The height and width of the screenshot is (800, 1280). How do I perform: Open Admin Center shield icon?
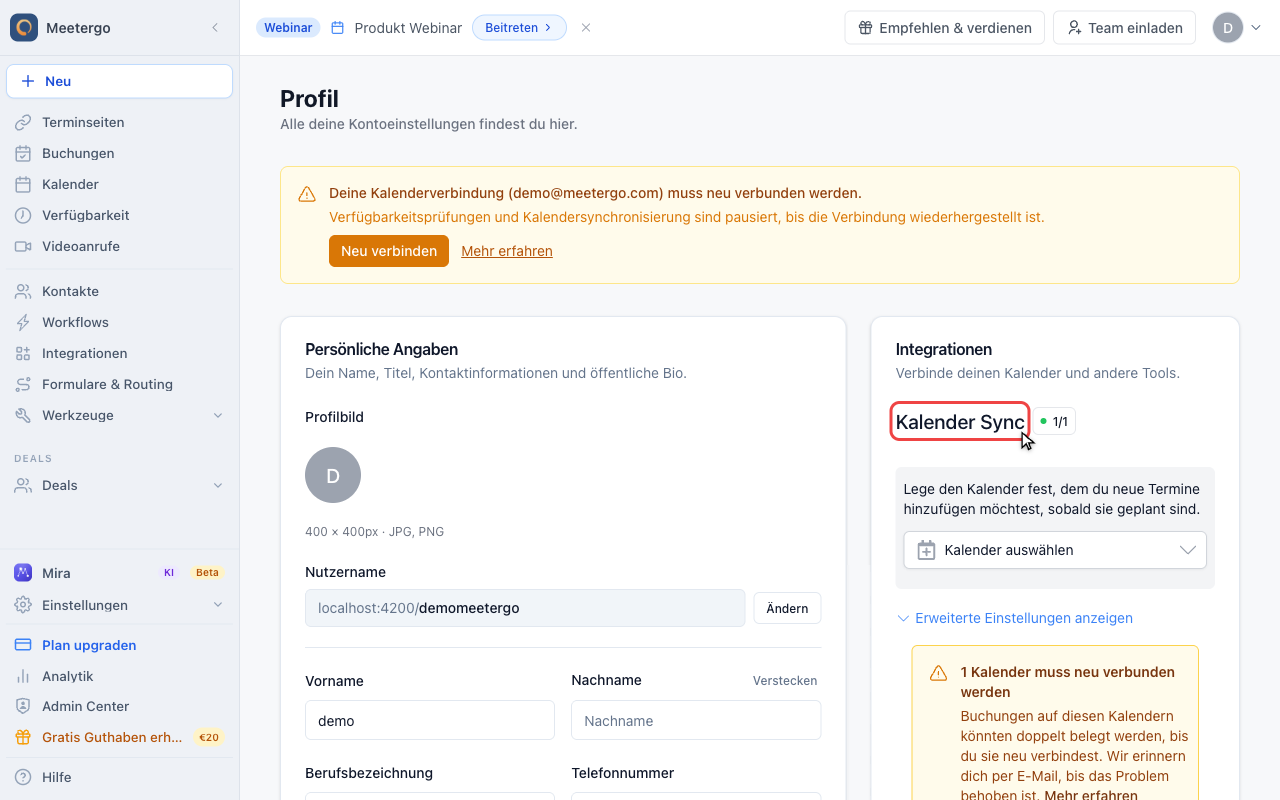23,707
